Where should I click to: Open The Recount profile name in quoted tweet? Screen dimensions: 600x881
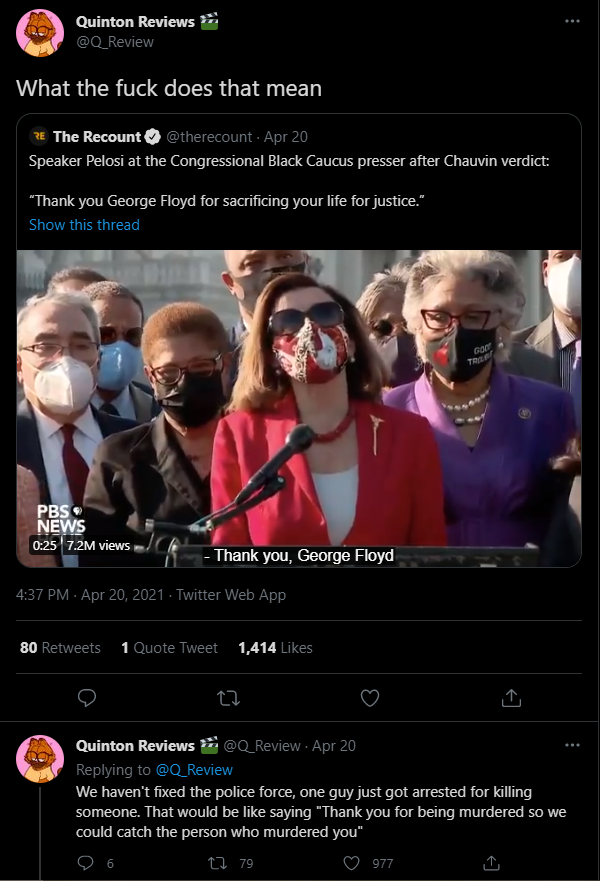(x=97, y=137)
